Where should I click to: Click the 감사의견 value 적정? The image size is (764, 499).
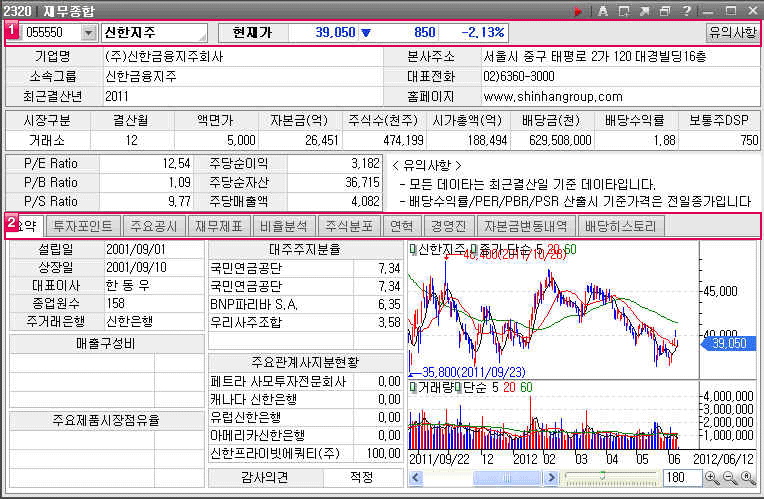[x=362, y=477]
